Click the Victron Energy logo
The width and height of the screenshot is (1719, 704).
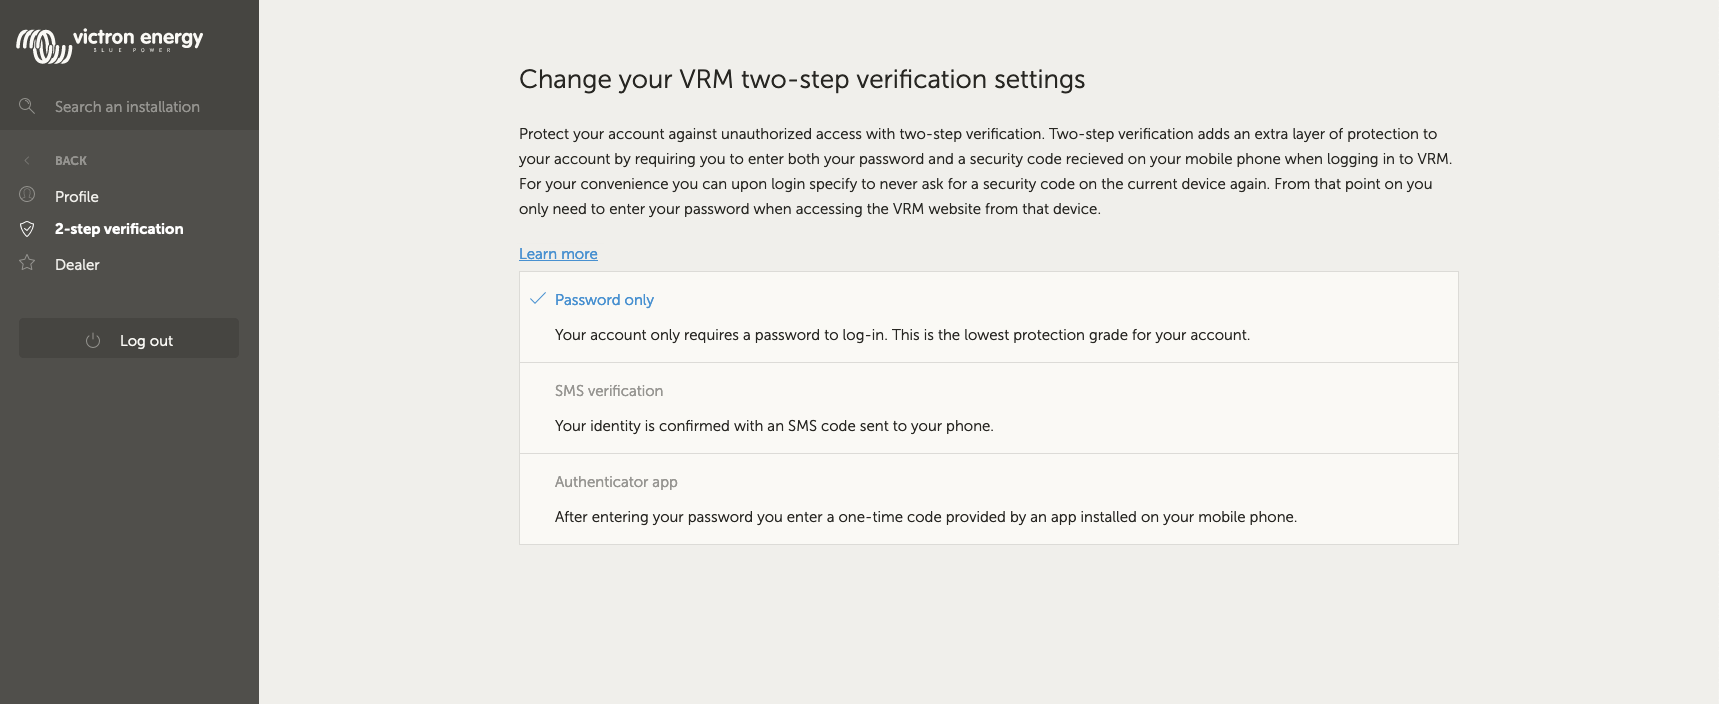pyautogui.click(x=110, y=44)
